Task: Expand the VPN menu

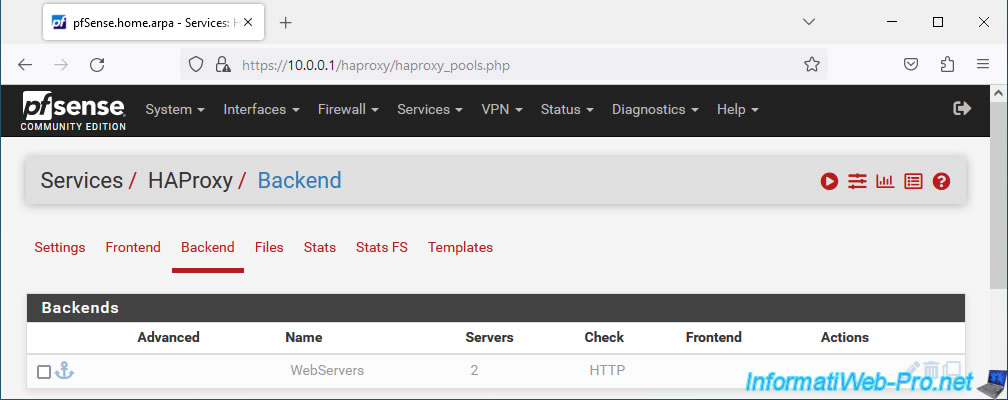Action: (502, 109)
